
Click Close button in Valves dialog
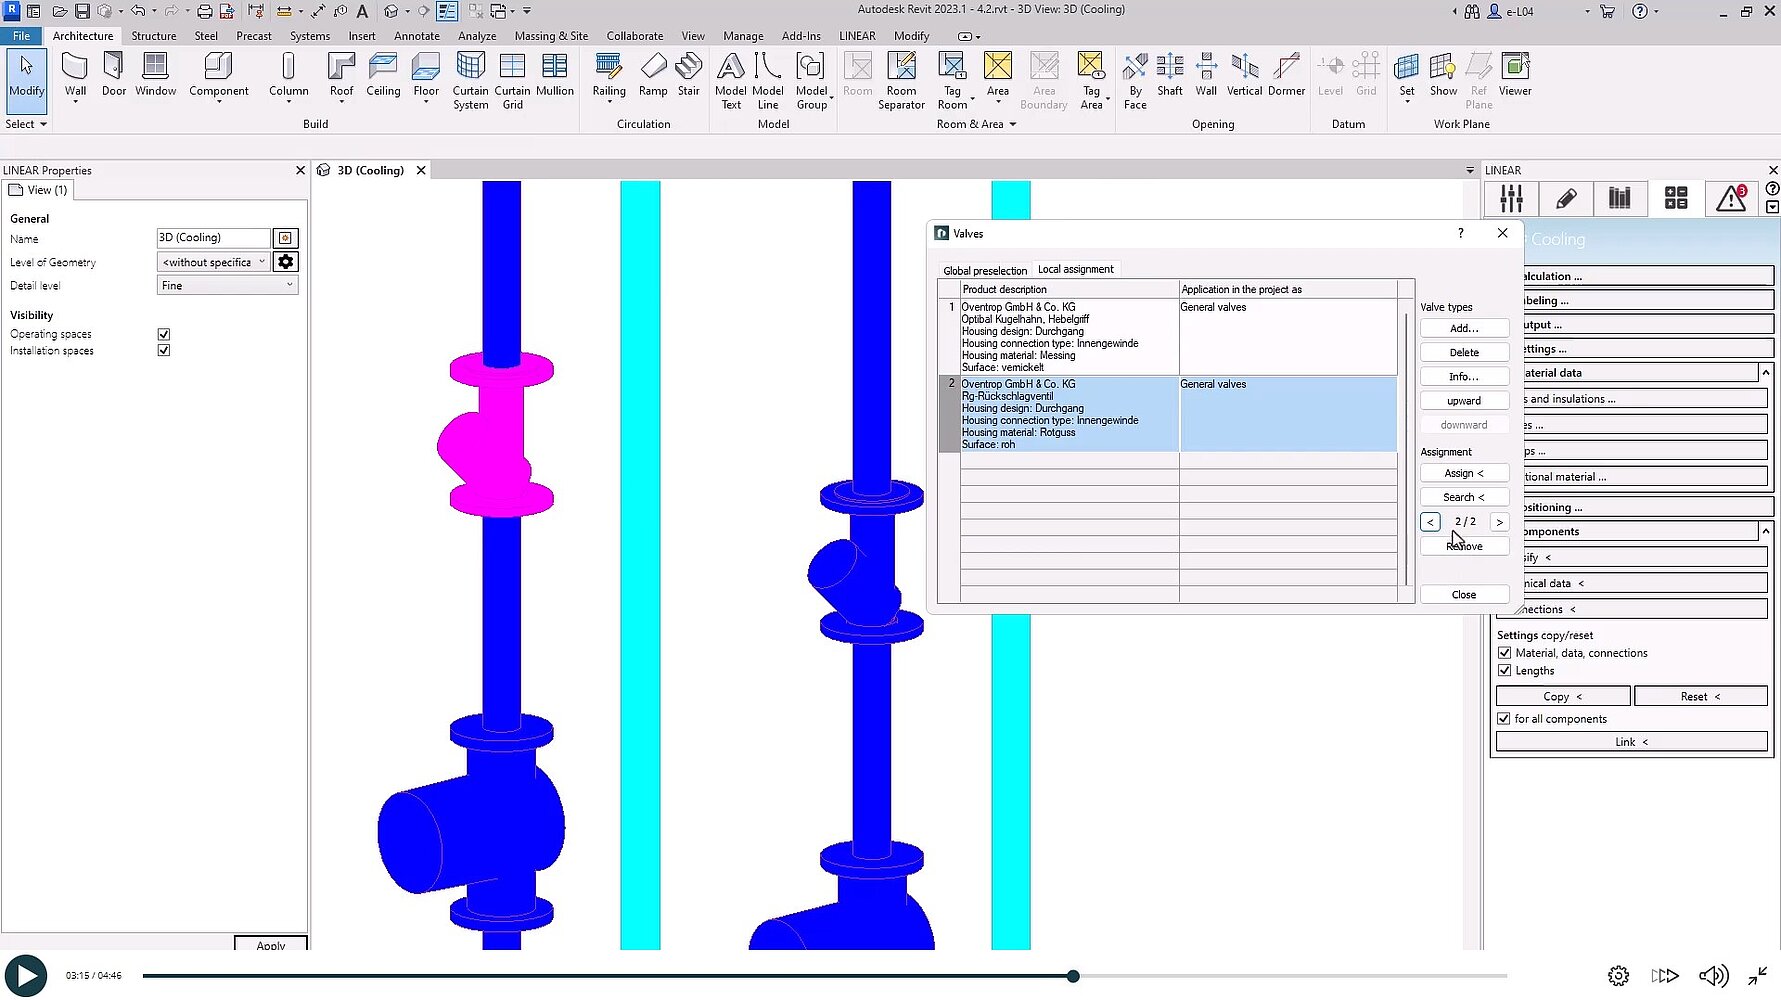click(1463, 594)
